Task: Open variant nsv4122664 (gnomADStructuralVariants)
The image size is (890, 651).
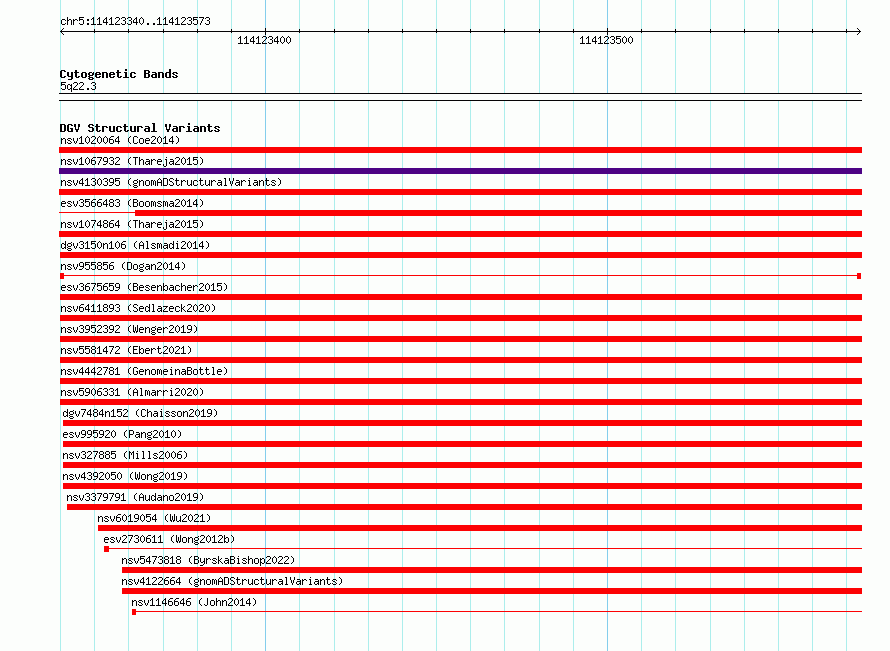Action: coord(232,581)
